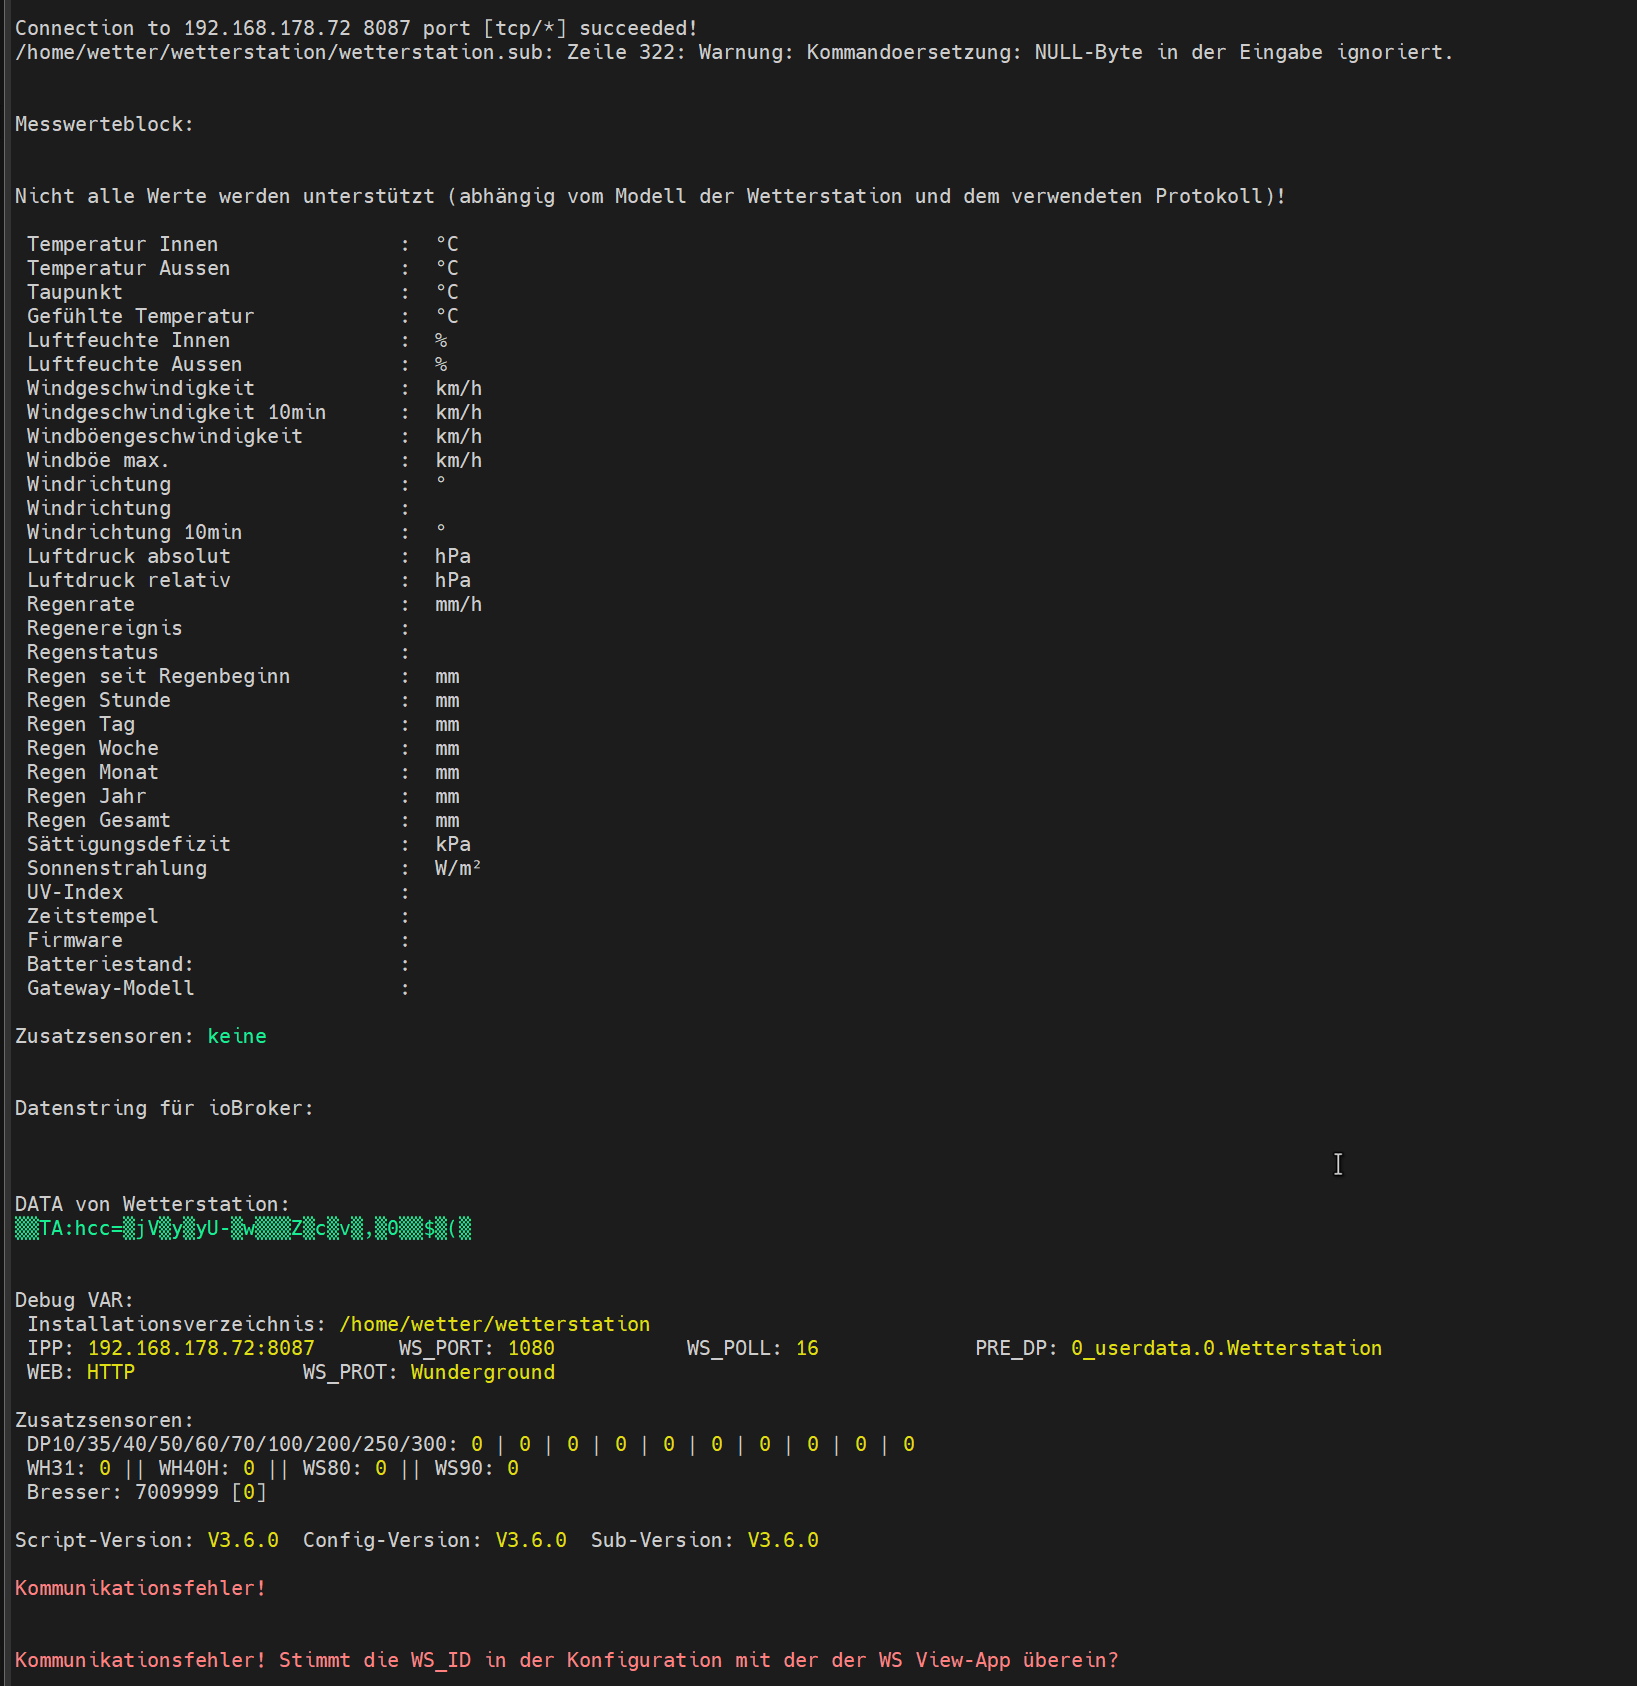Screen dimensions: 1637x1686
Task: Select the WEB value HTTP
Action: [110, 1372]
